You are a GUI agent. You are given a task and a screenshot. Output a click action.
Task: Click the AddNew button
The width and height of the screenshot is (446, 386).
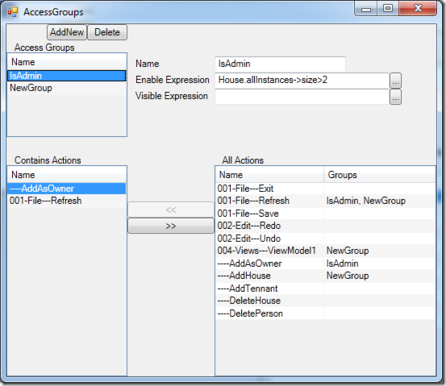pos(67,32)
